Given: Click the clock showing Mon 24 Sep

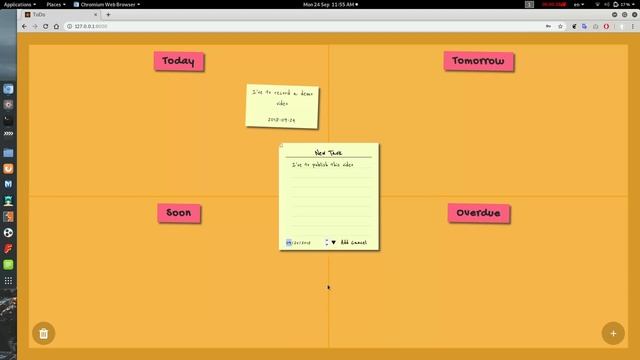Looking at the screenshot, I should (x=330, y=4).
